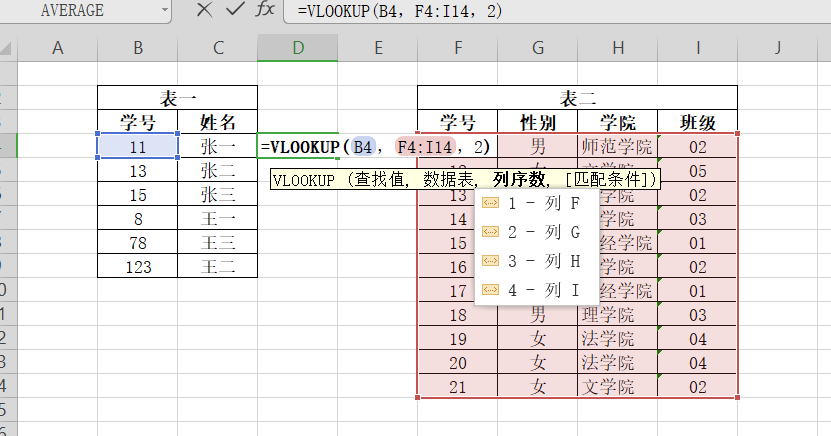Screen dimensions: 831x436
Task: Select 表一 学号 header cell
Action: pos(138,122)
